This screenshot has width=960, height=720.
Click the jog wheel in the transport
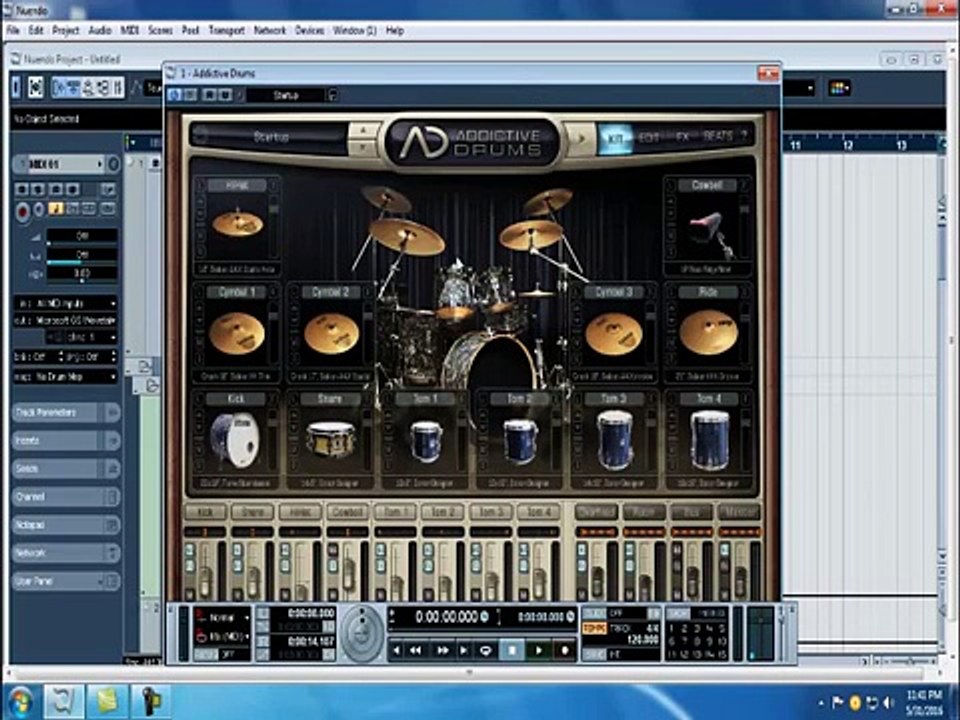pyautogui.click(x=362, y=633)
